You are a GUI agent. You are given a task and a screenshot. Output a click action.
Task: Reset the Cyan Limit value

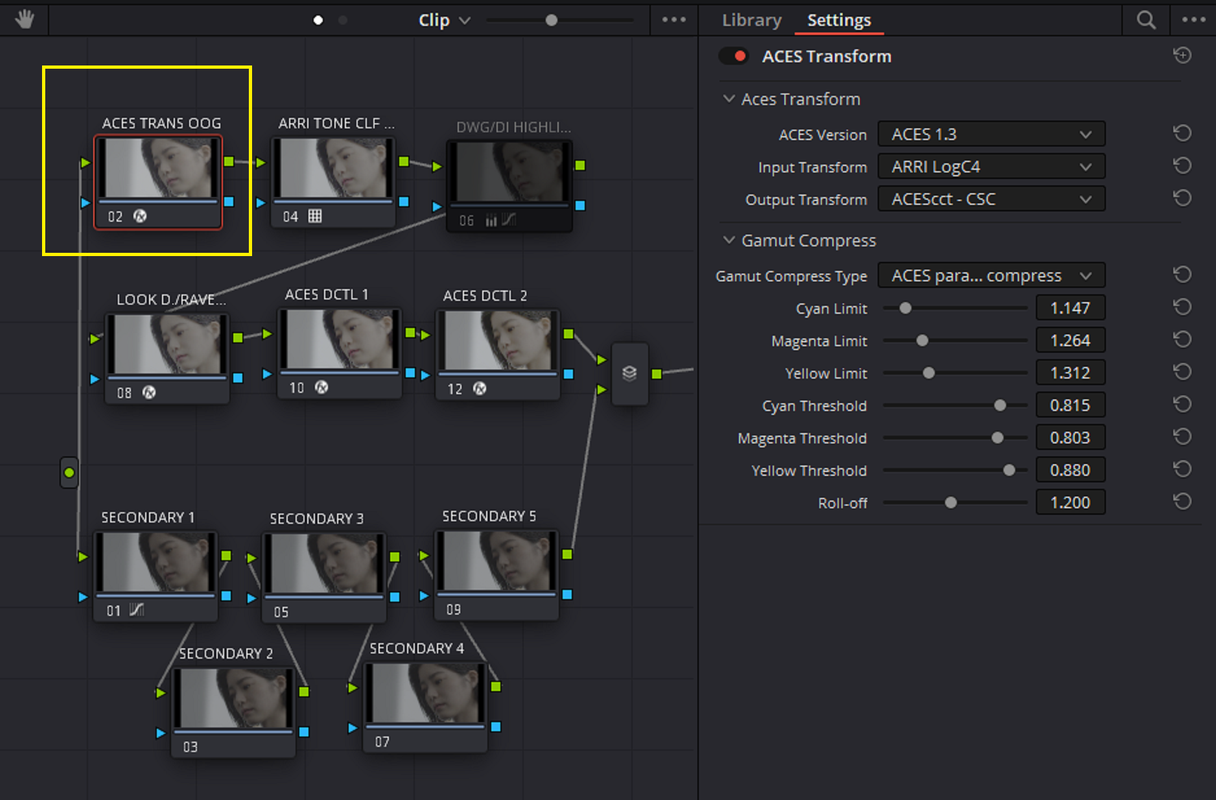click(1182, 308)
